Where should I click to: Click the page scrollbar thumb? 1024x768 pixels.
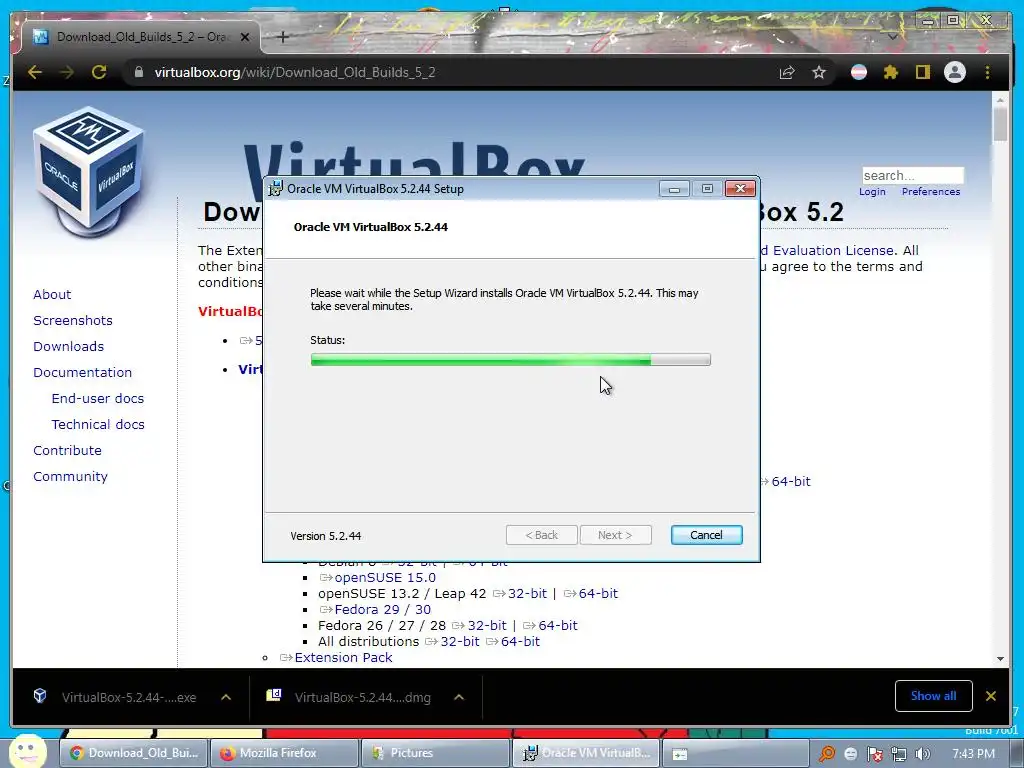1000,123
